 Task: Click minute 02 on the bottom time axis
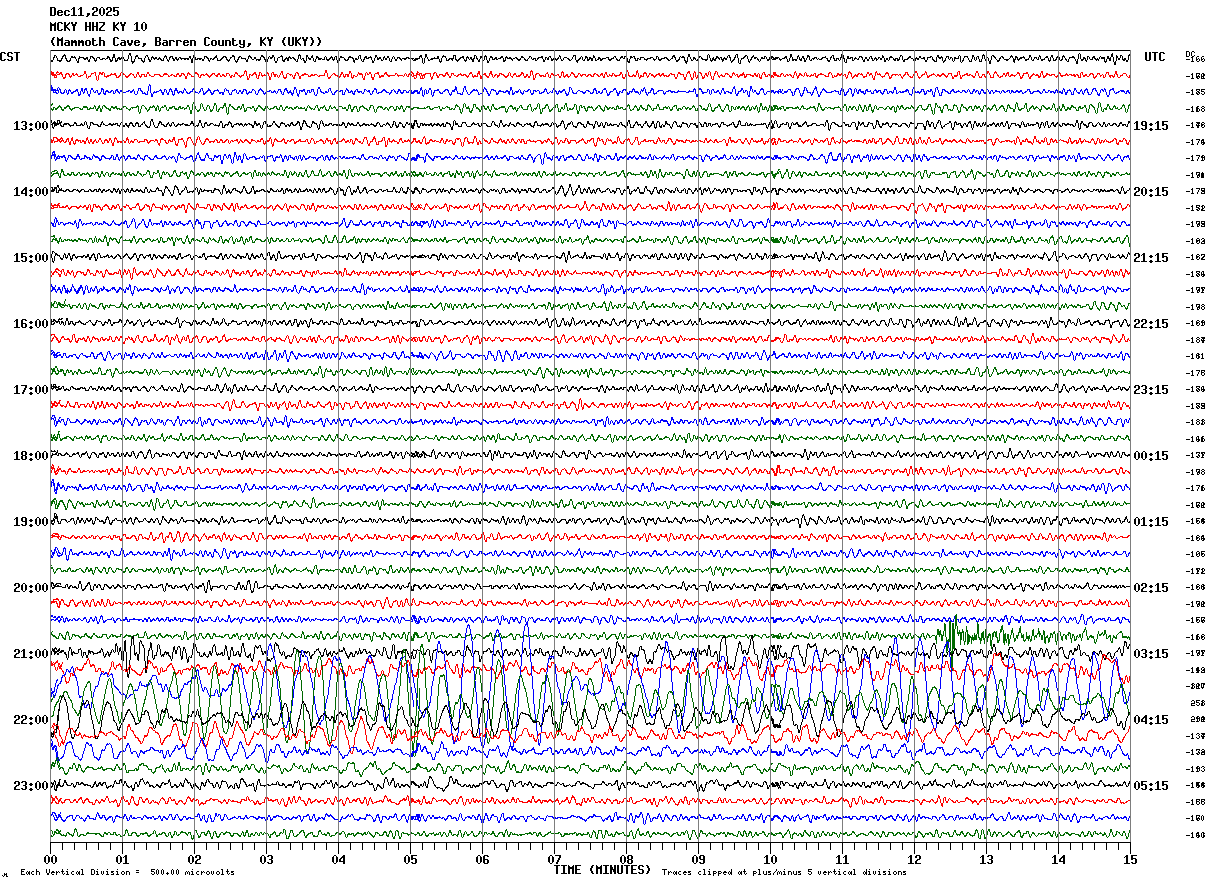pyautogui.click(x=194, y=859)
